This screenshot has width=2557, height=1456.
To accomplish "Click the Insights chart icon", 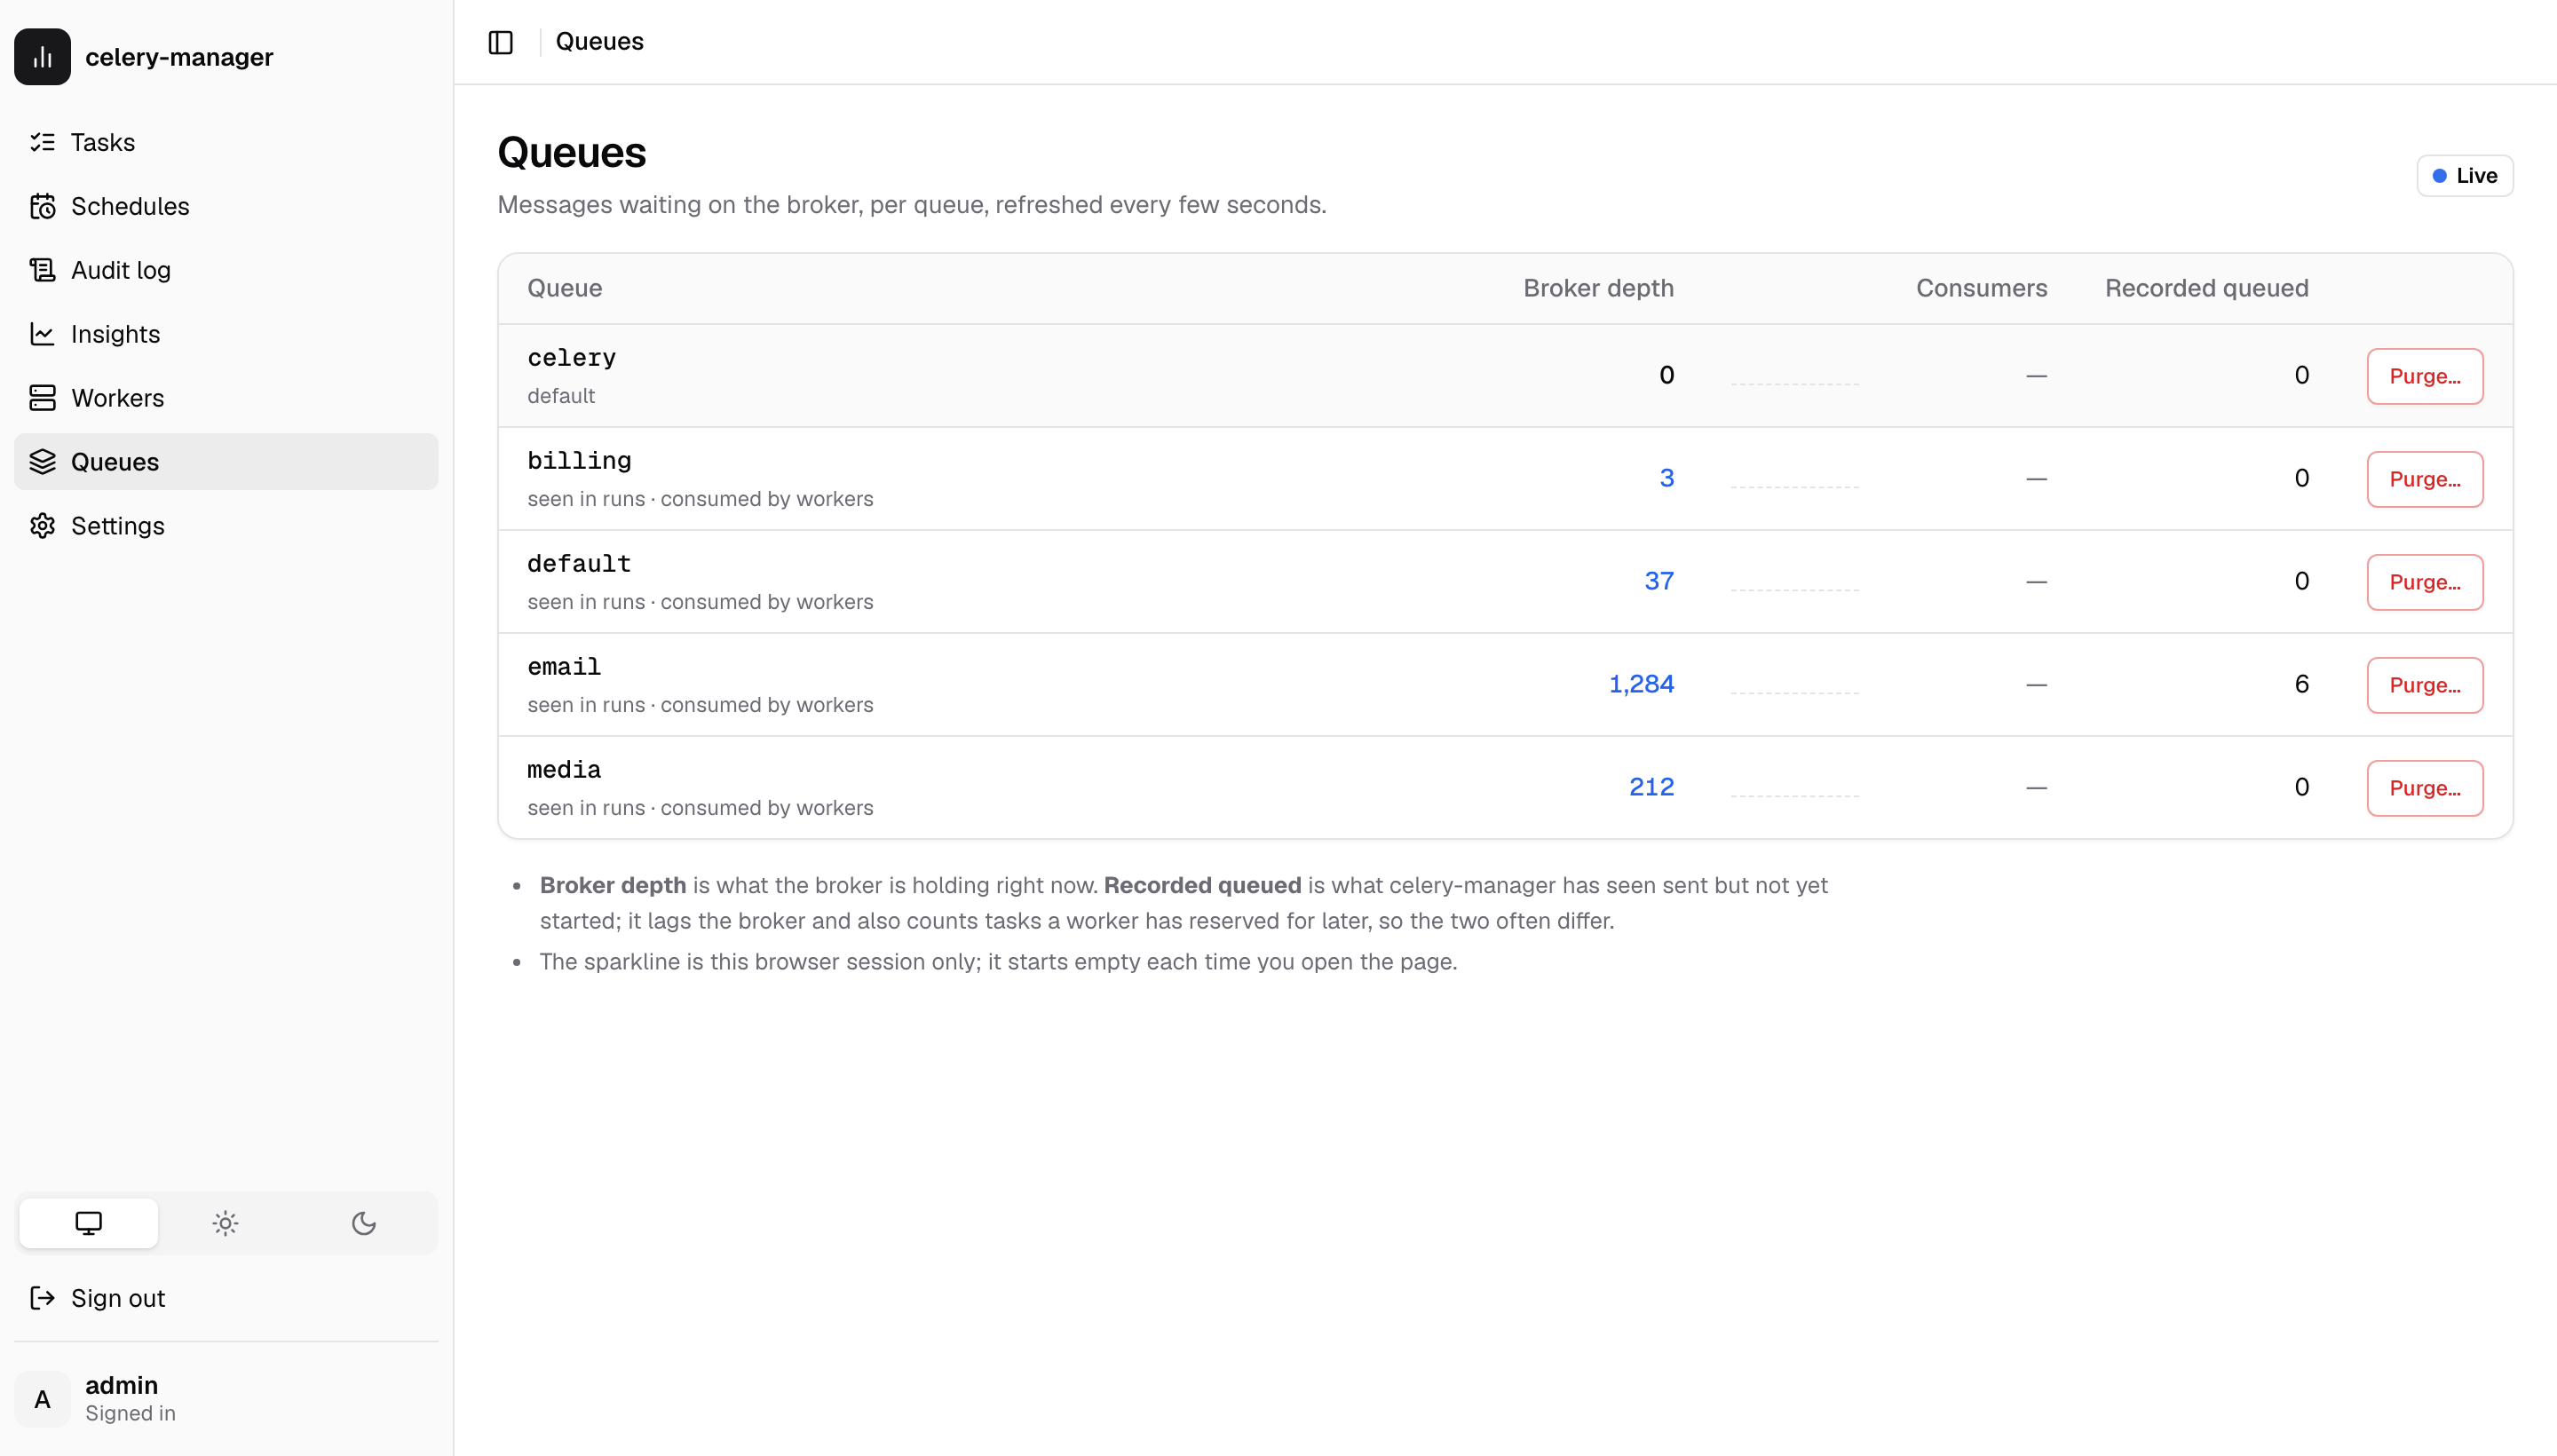I will (x=42, y=334).
